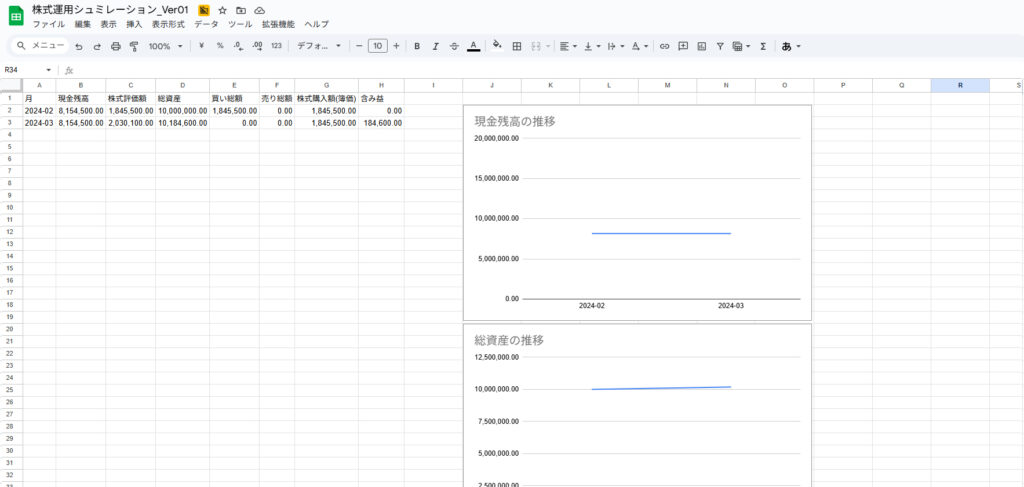Open the 100% zoom dropdown
Screen dimensions: 1024x487
tap(166, 46)
